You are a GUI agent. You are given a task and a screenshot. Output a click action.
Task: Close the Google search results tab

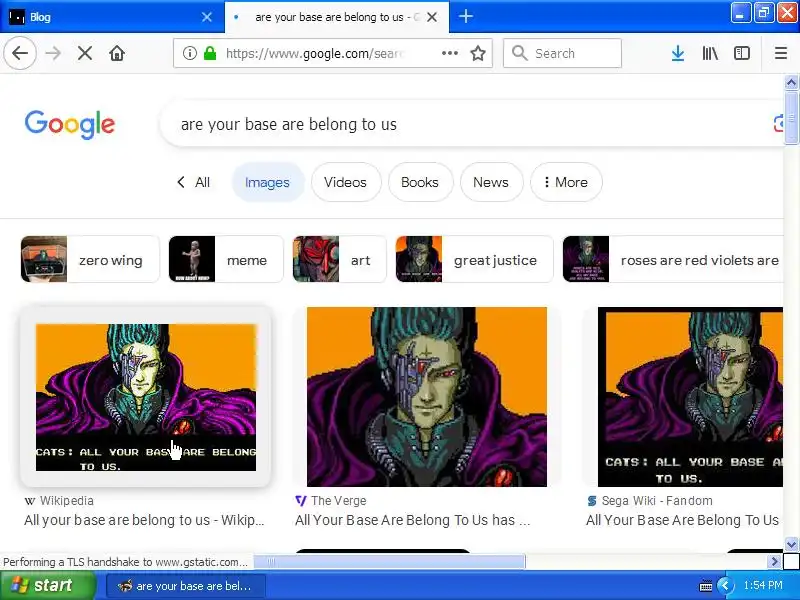coord(432,17)
